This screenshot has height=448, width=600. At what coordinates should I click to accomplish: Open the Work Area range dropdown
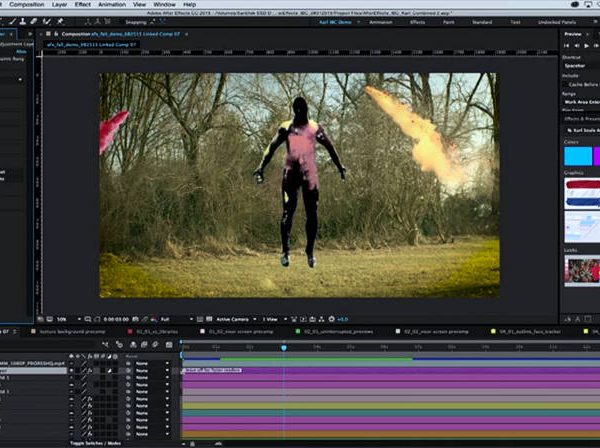(x=581, y=102)
